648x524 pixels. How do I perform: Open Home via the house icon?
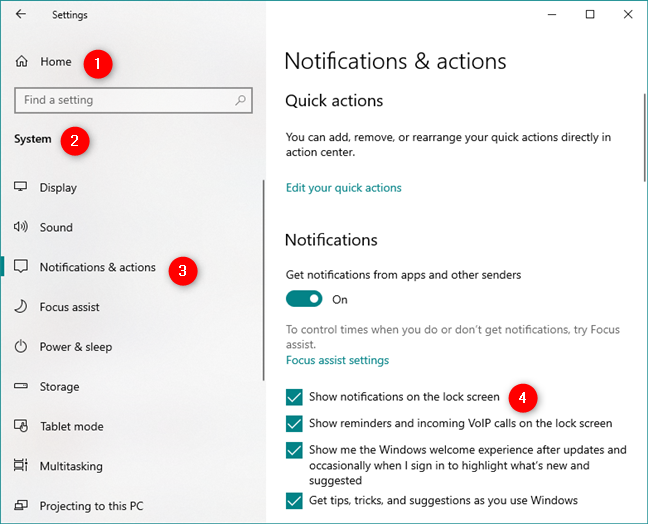point(22,62)
